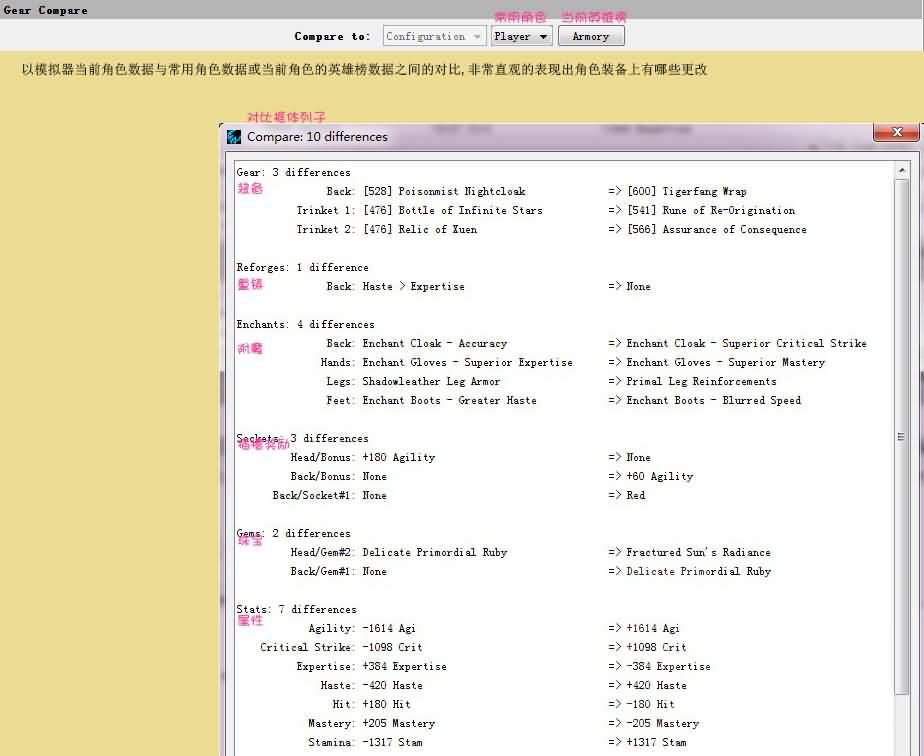Click Enchant Boots - Blurred Speed
924x756 pixels.
(714, 401)
